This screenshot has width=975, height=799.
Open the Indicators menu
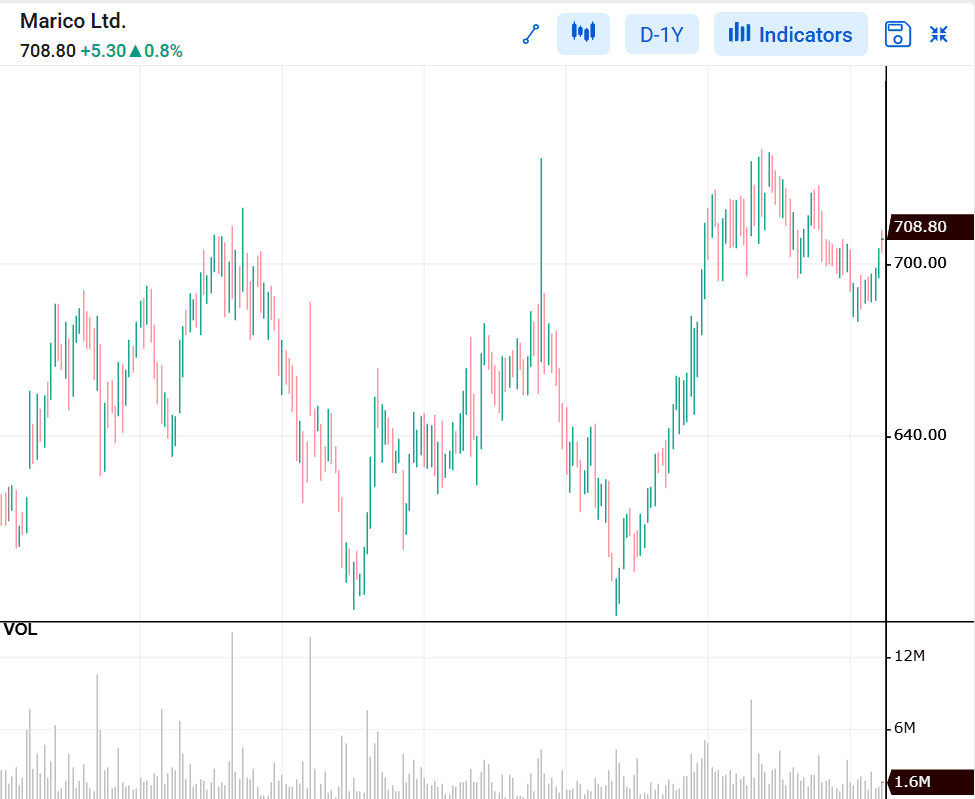tap(790, 34)
